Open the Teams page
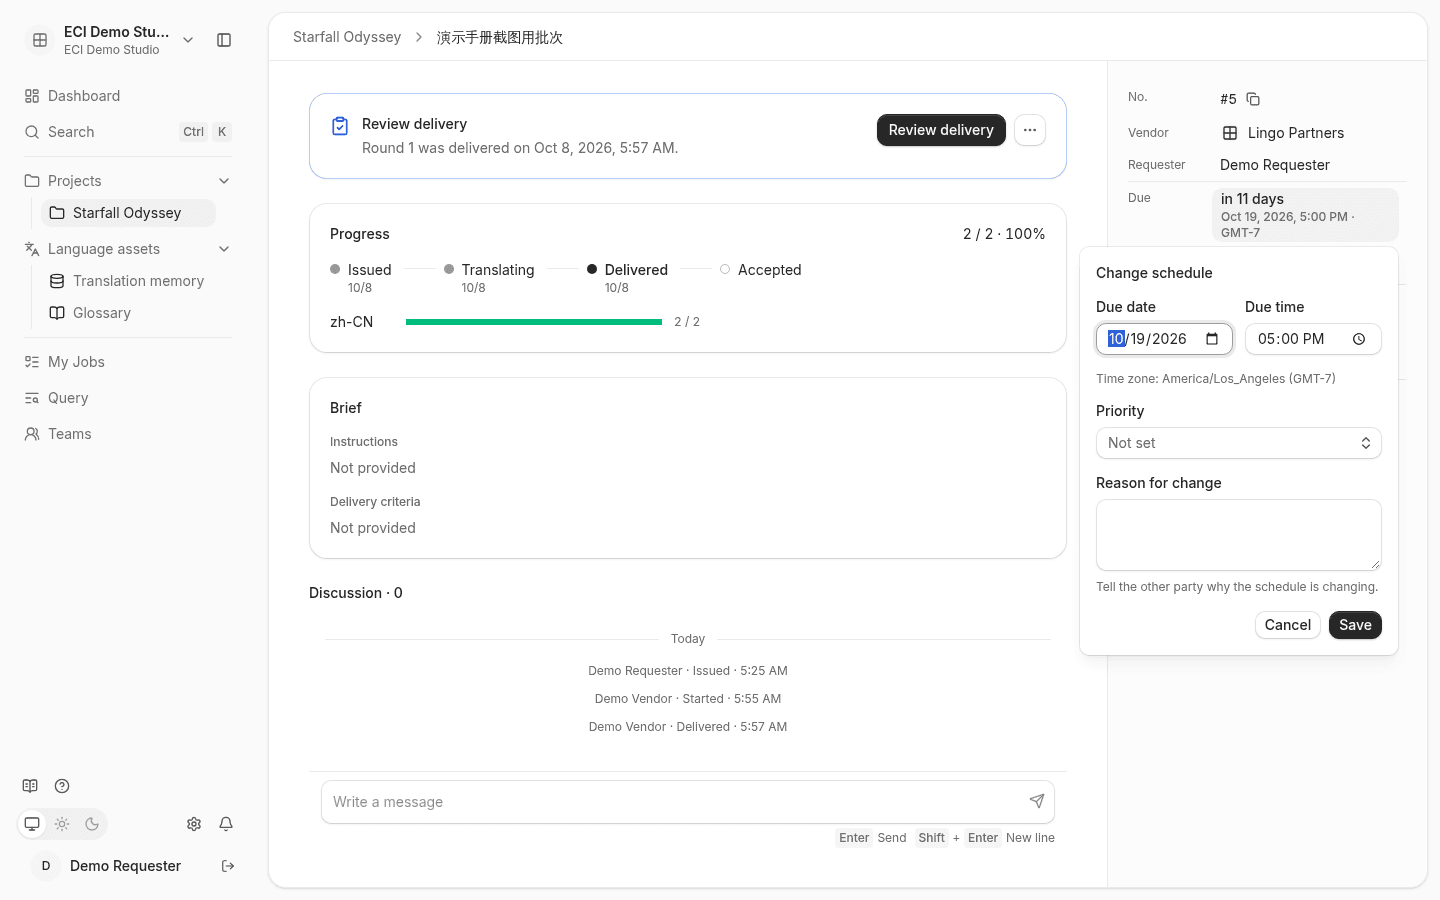Image resolution: width=1440 pixels, height=900 pixels. click(128, 434)
